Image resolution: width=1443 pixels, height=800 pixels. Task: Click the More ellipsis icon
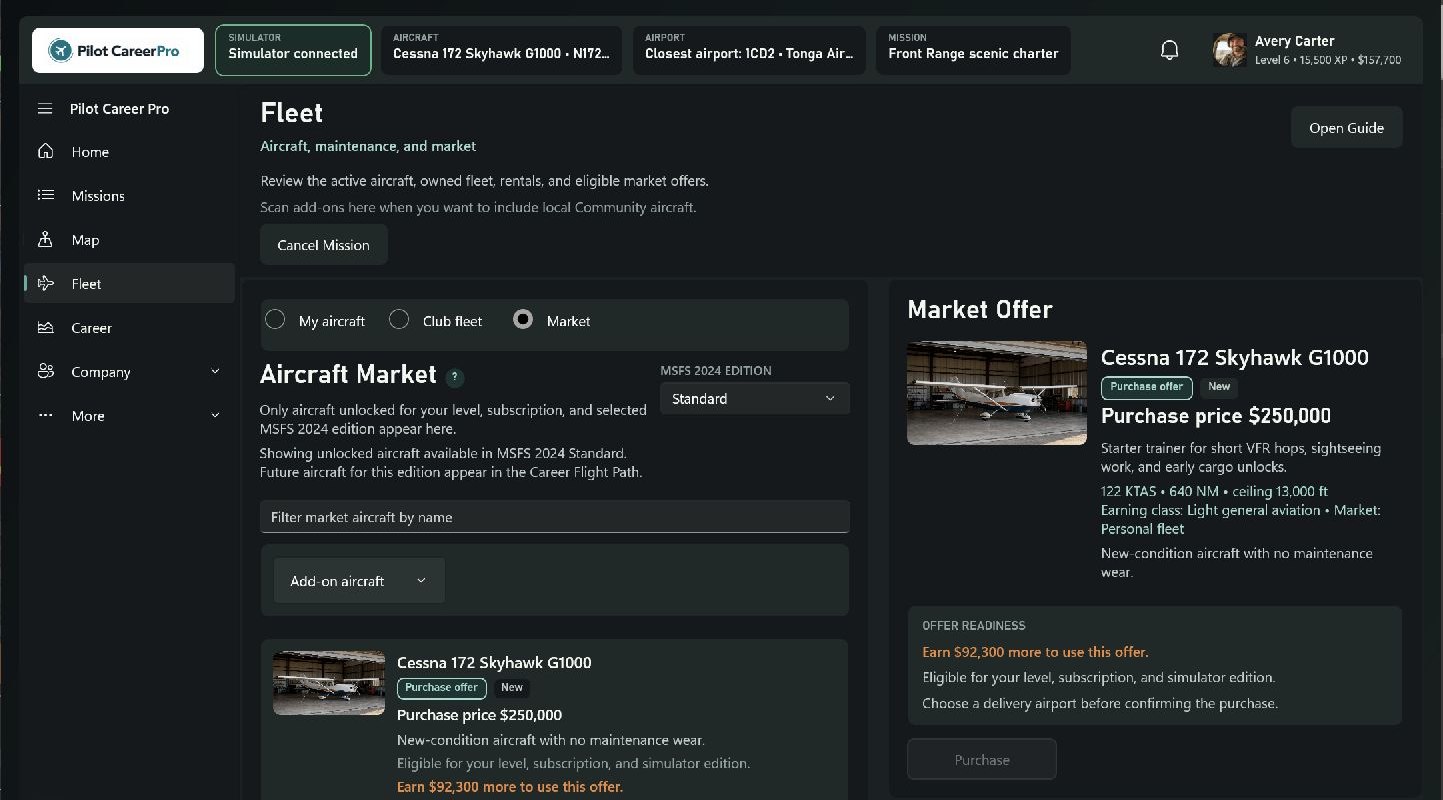coord(45,416)
